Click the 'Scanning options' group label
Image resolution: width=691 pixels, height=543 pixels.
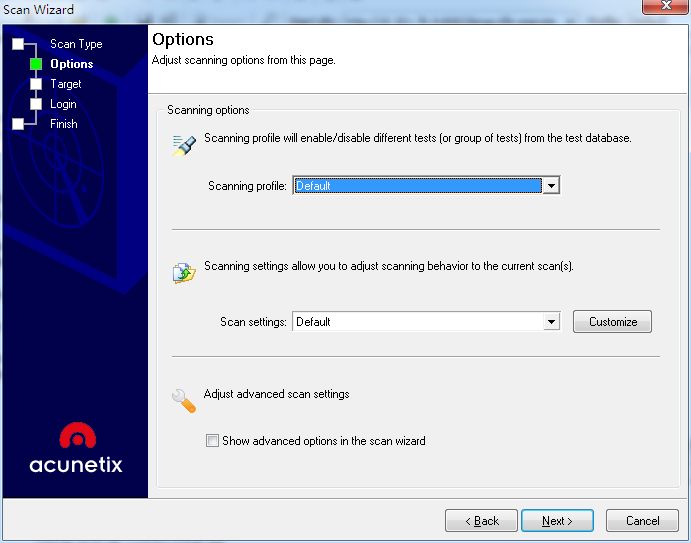[x=208, y=110]
